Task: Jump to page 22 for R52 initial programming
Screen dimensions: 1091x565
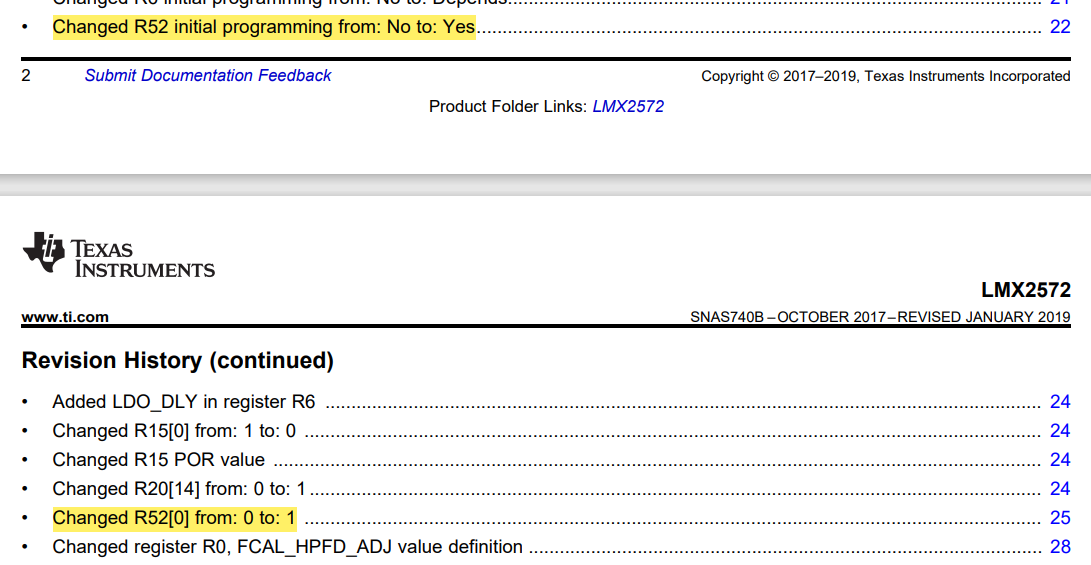Action: pos(1060,27)
